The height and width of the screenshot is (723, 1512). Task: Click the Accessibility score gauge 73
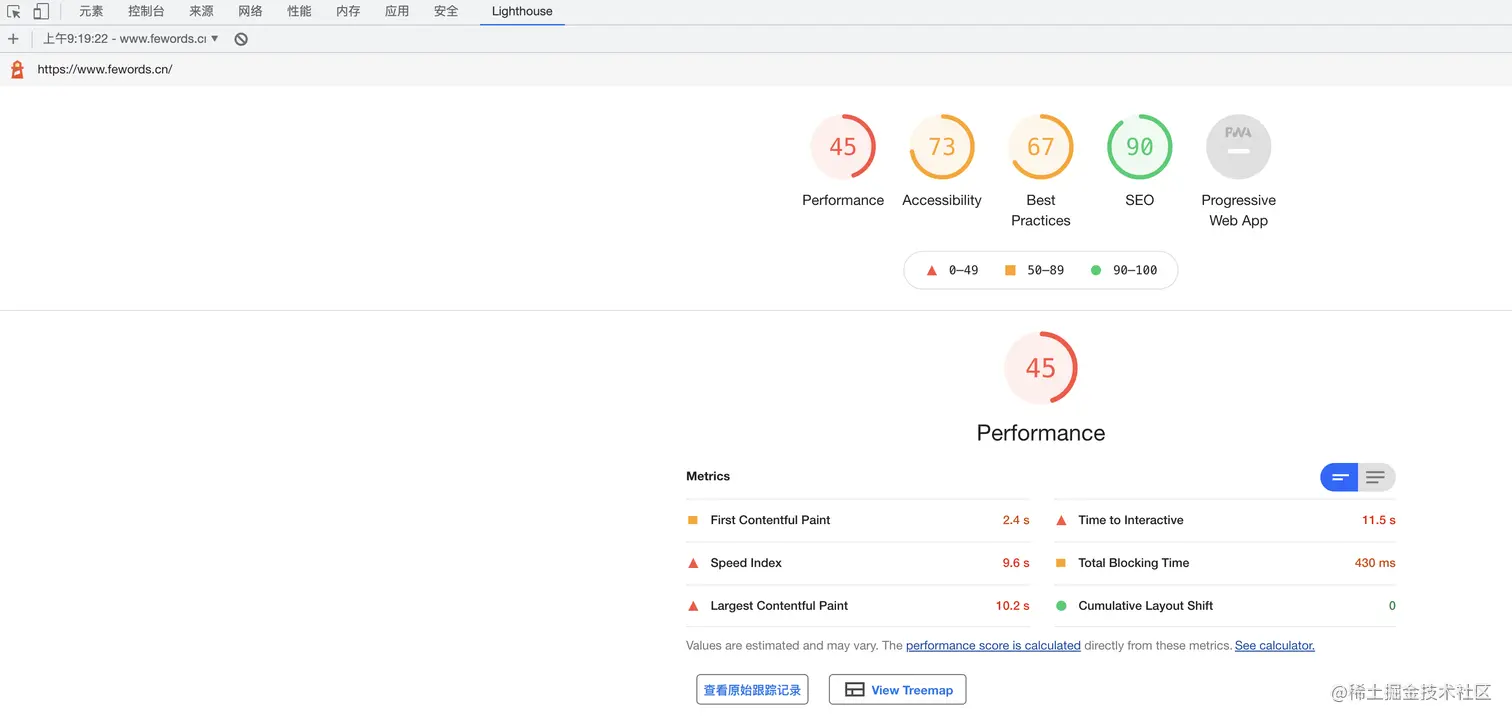[942, 147]
